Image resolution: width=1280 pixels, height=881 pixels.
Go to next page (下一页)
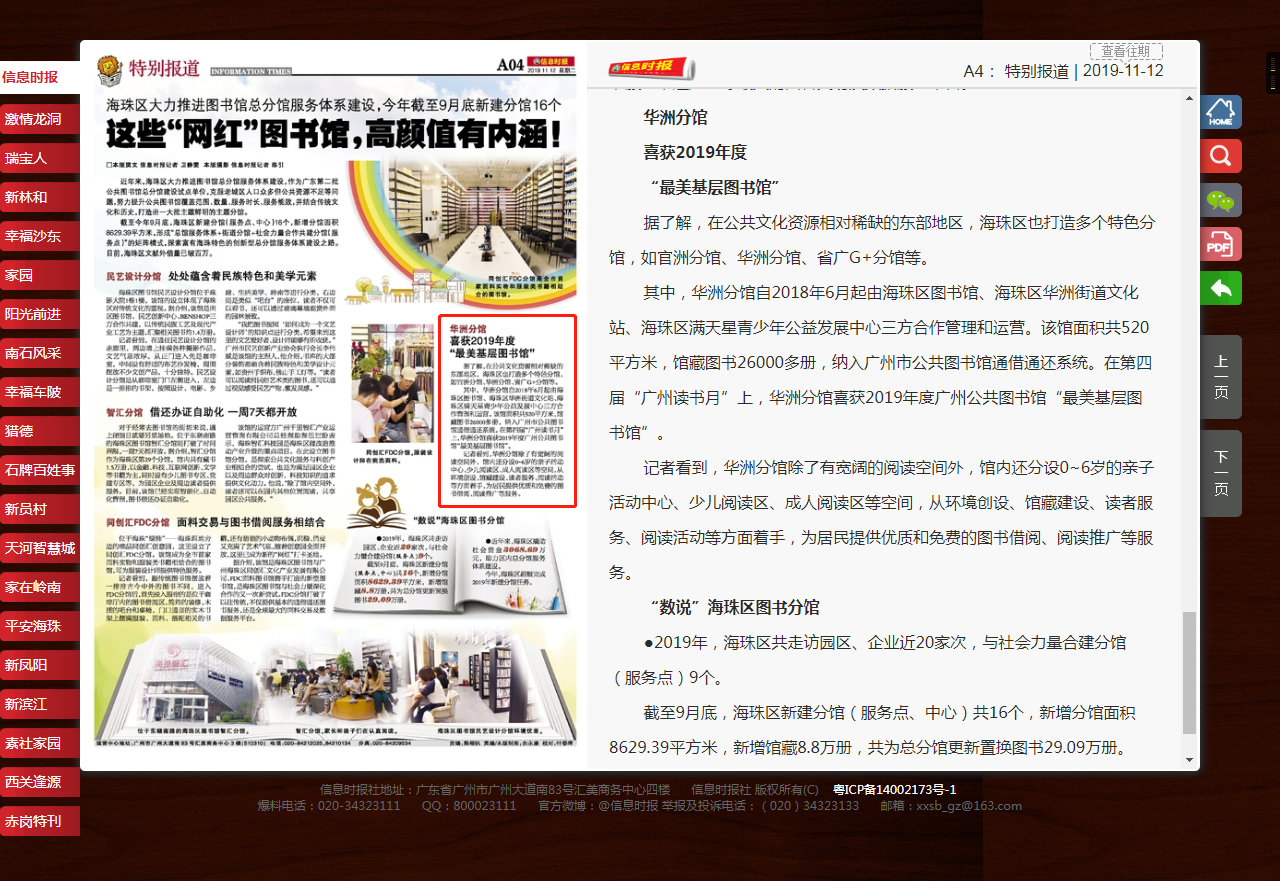1221,473
